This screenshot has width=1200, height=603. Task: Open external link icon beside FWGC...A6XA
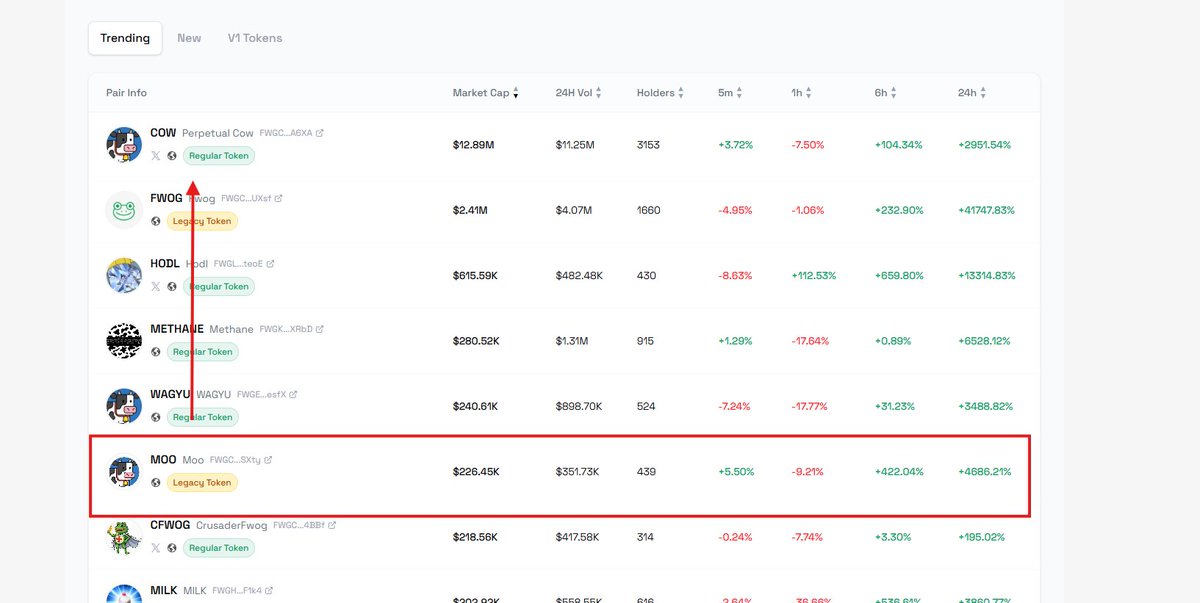(320, 133)
